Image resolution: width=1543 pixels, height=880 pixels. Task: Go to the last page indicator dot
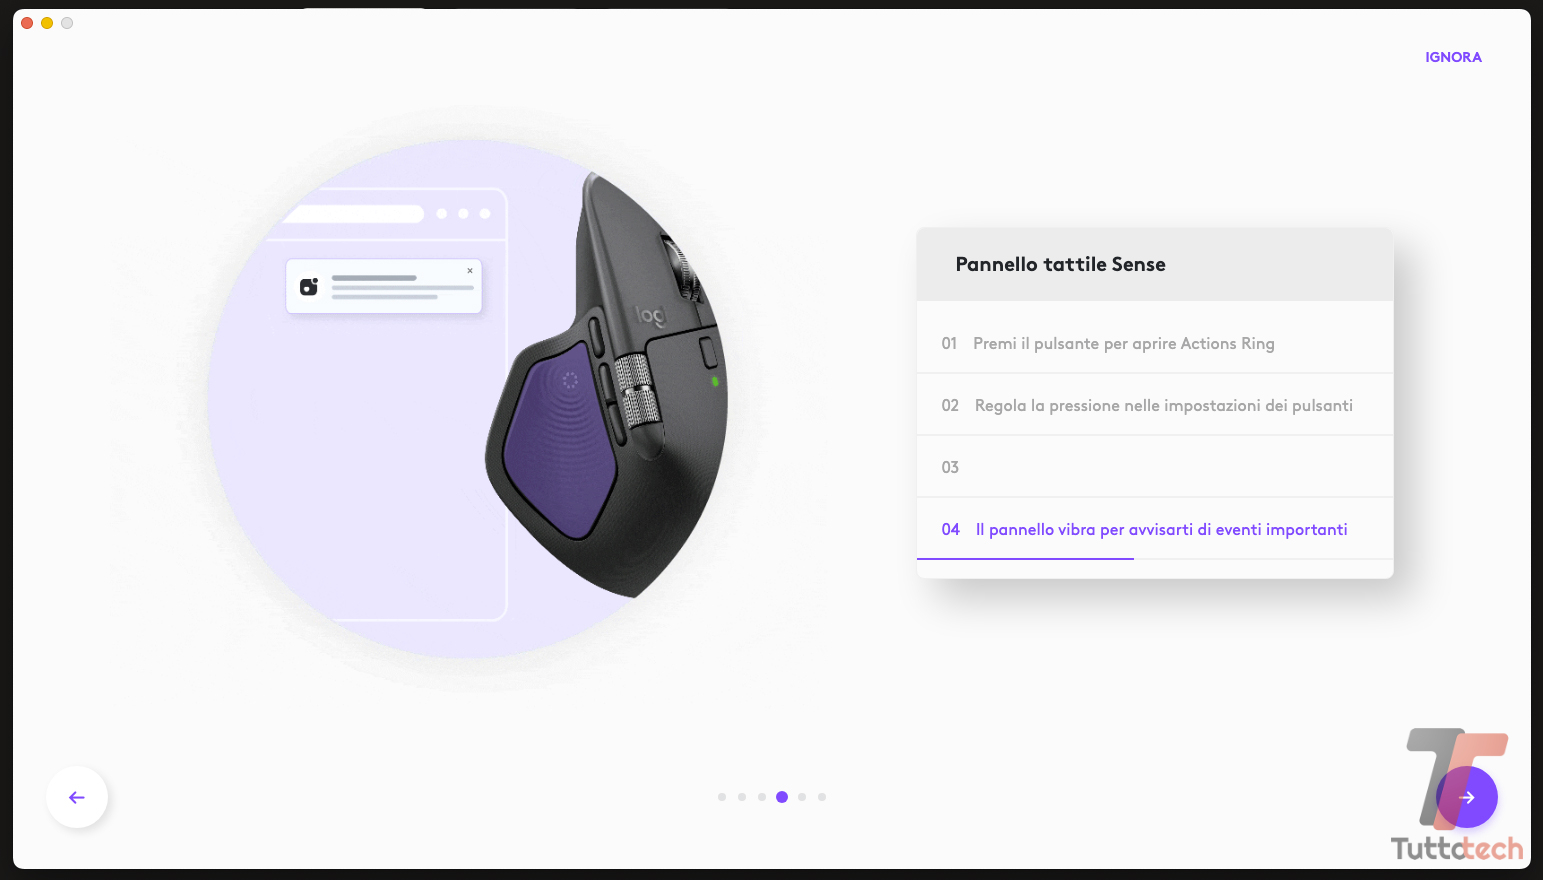pyautogui.click(x=822, y=797)
